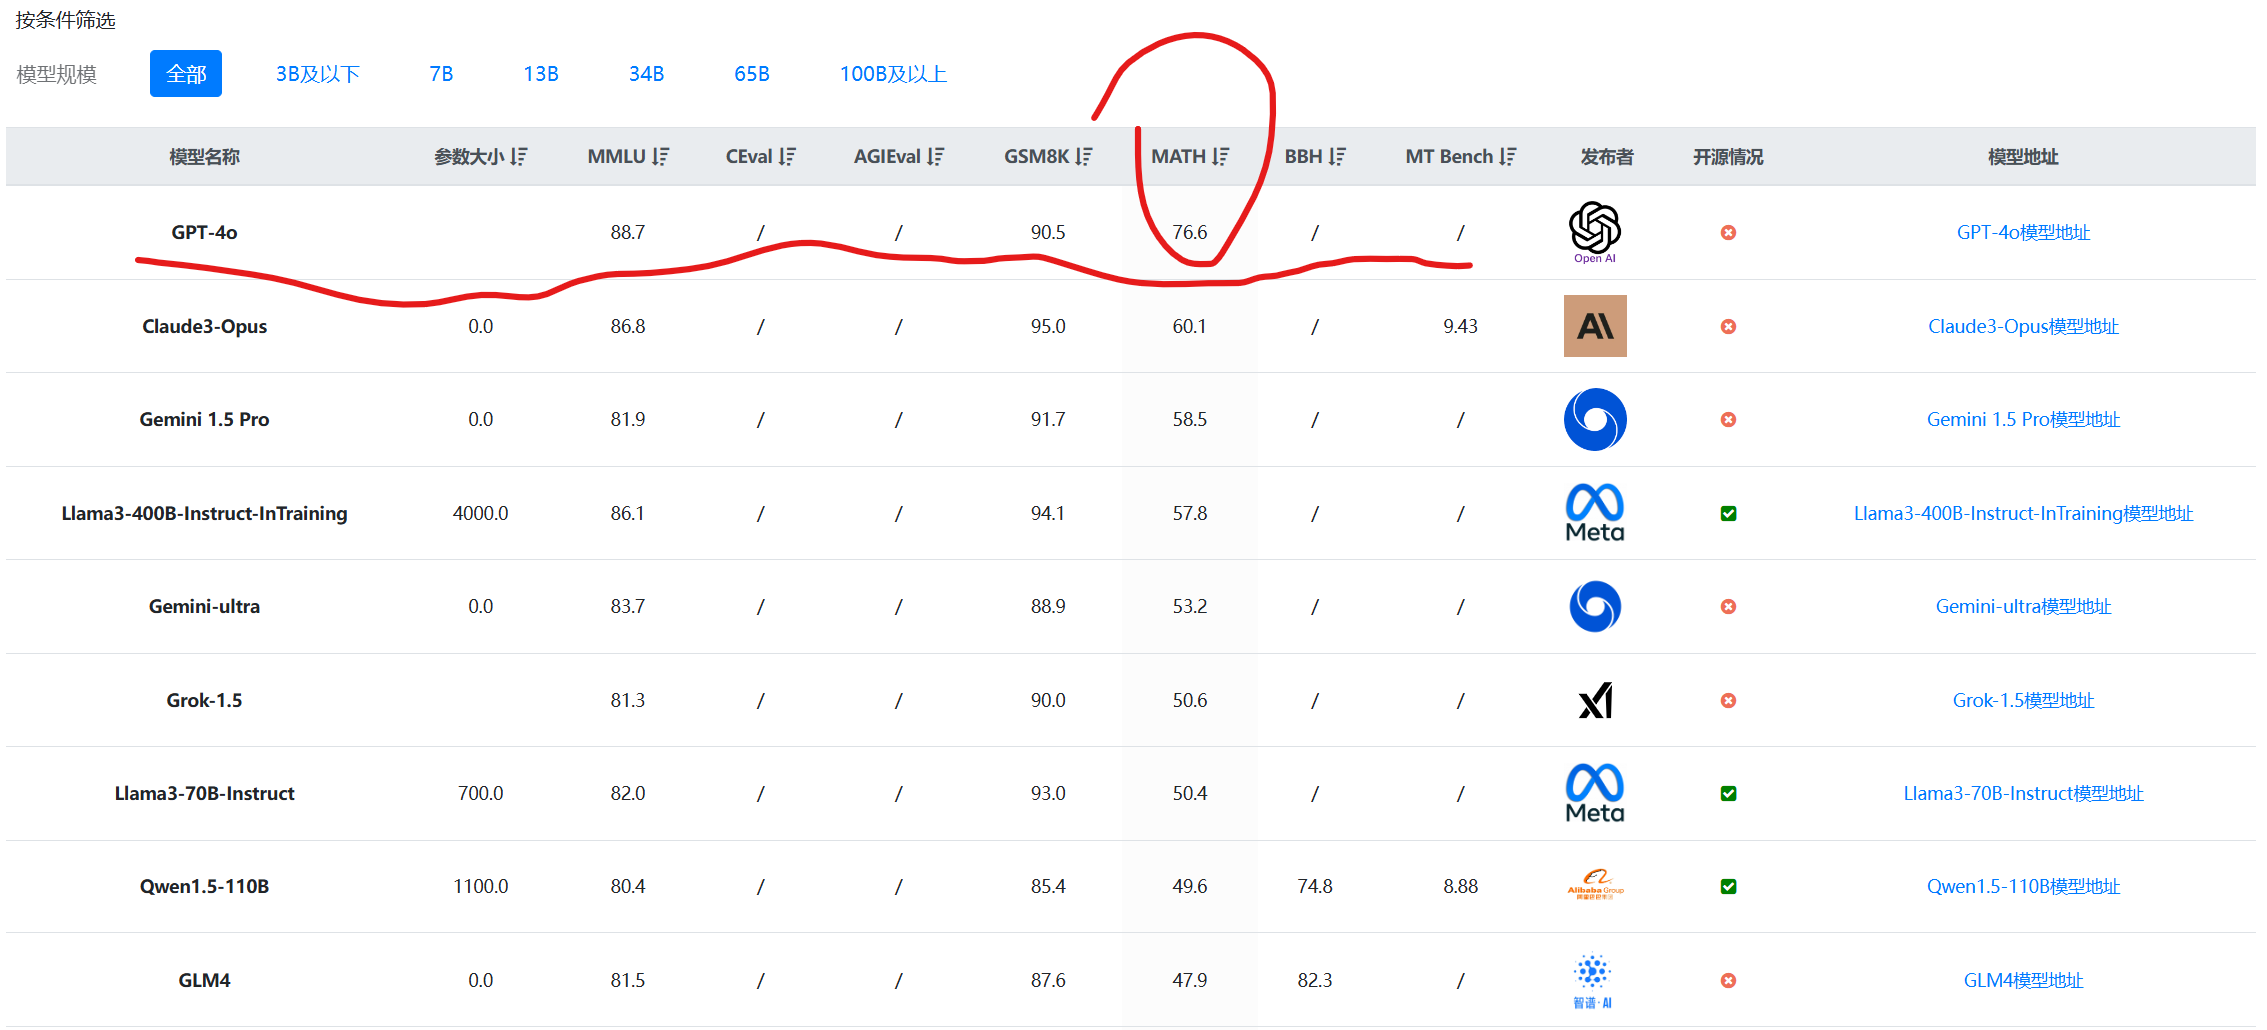Screen dimensions: 2267x1030
Task: Click closed-source red icon for GPT-4o
Action: pyautogui.click(x=1728, y=232)
